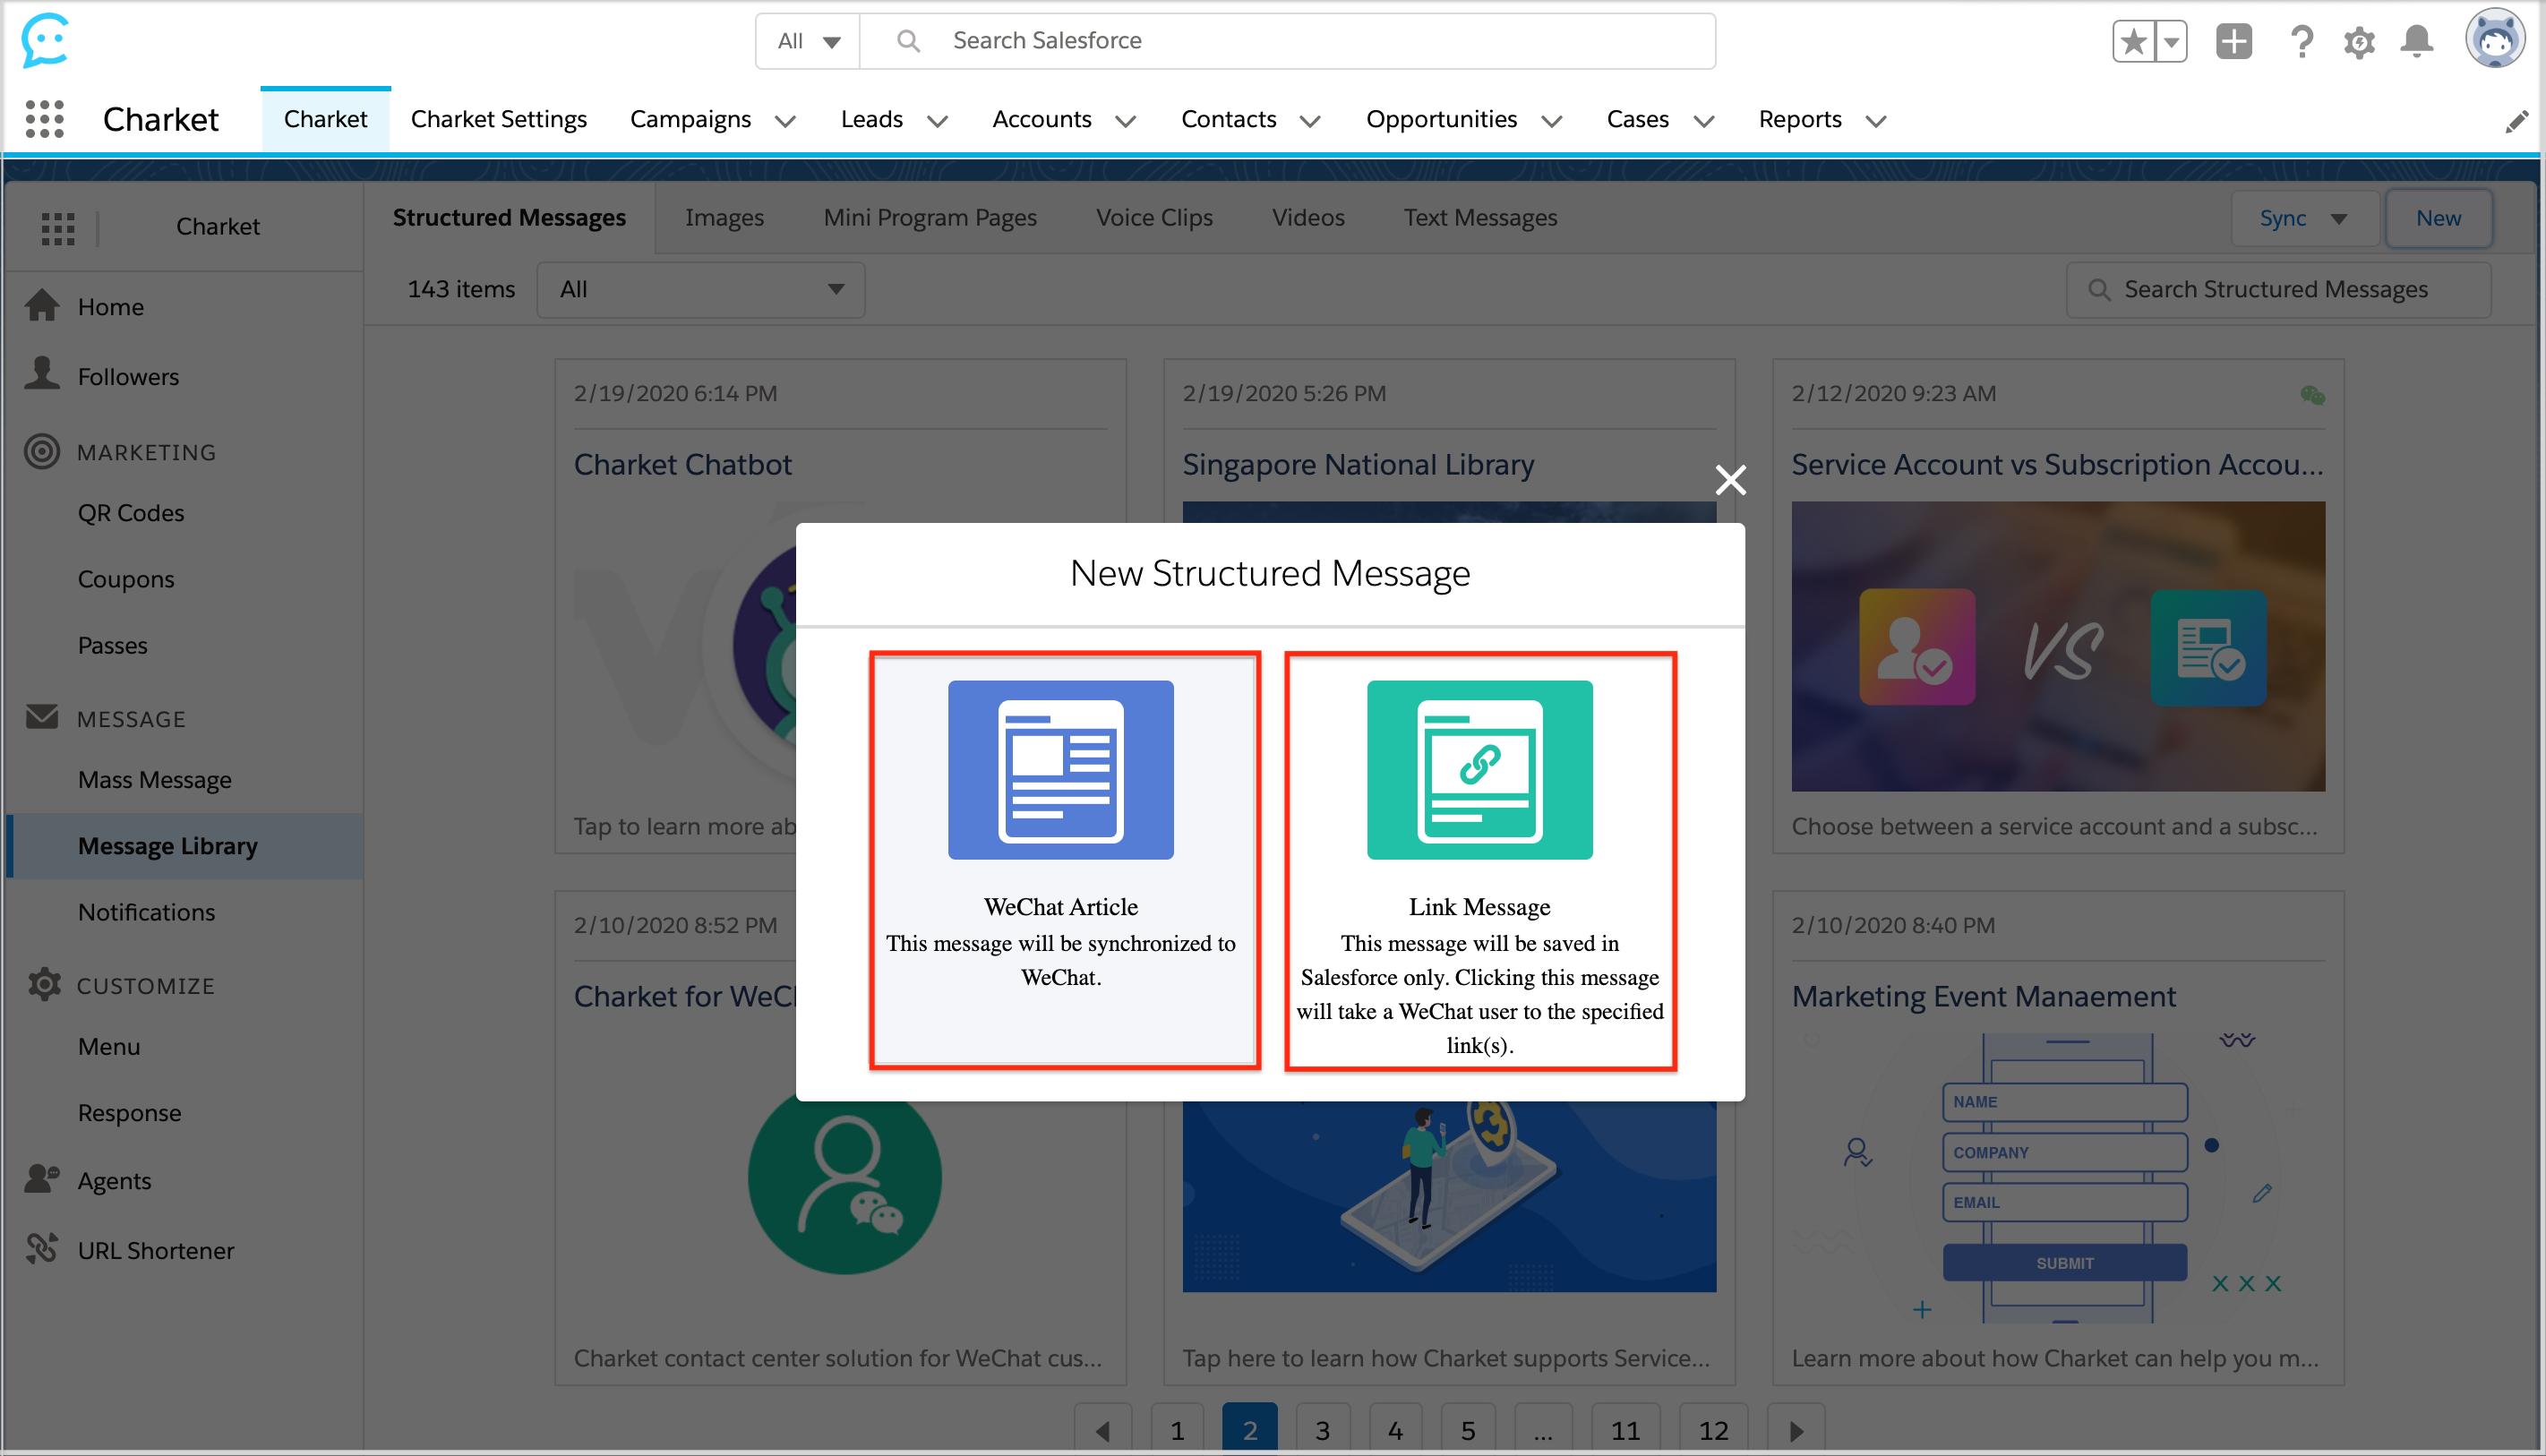Click the URL Shortener link icon

[42, 1248]
